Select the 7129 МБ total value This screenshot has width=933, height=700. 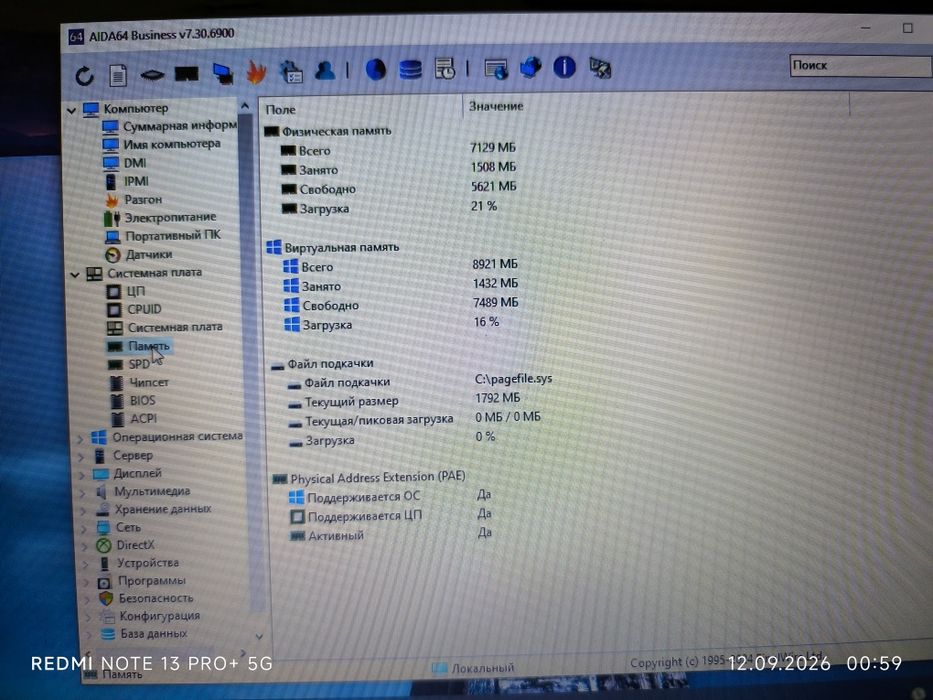point(493,147)
